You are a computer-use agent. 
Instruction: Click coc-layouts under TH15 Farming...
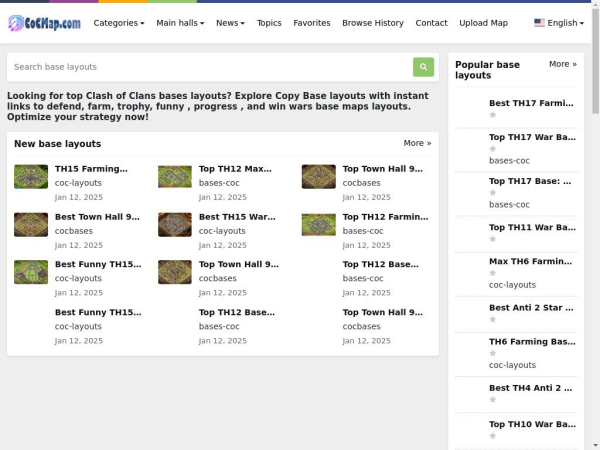tap(78, 183)
